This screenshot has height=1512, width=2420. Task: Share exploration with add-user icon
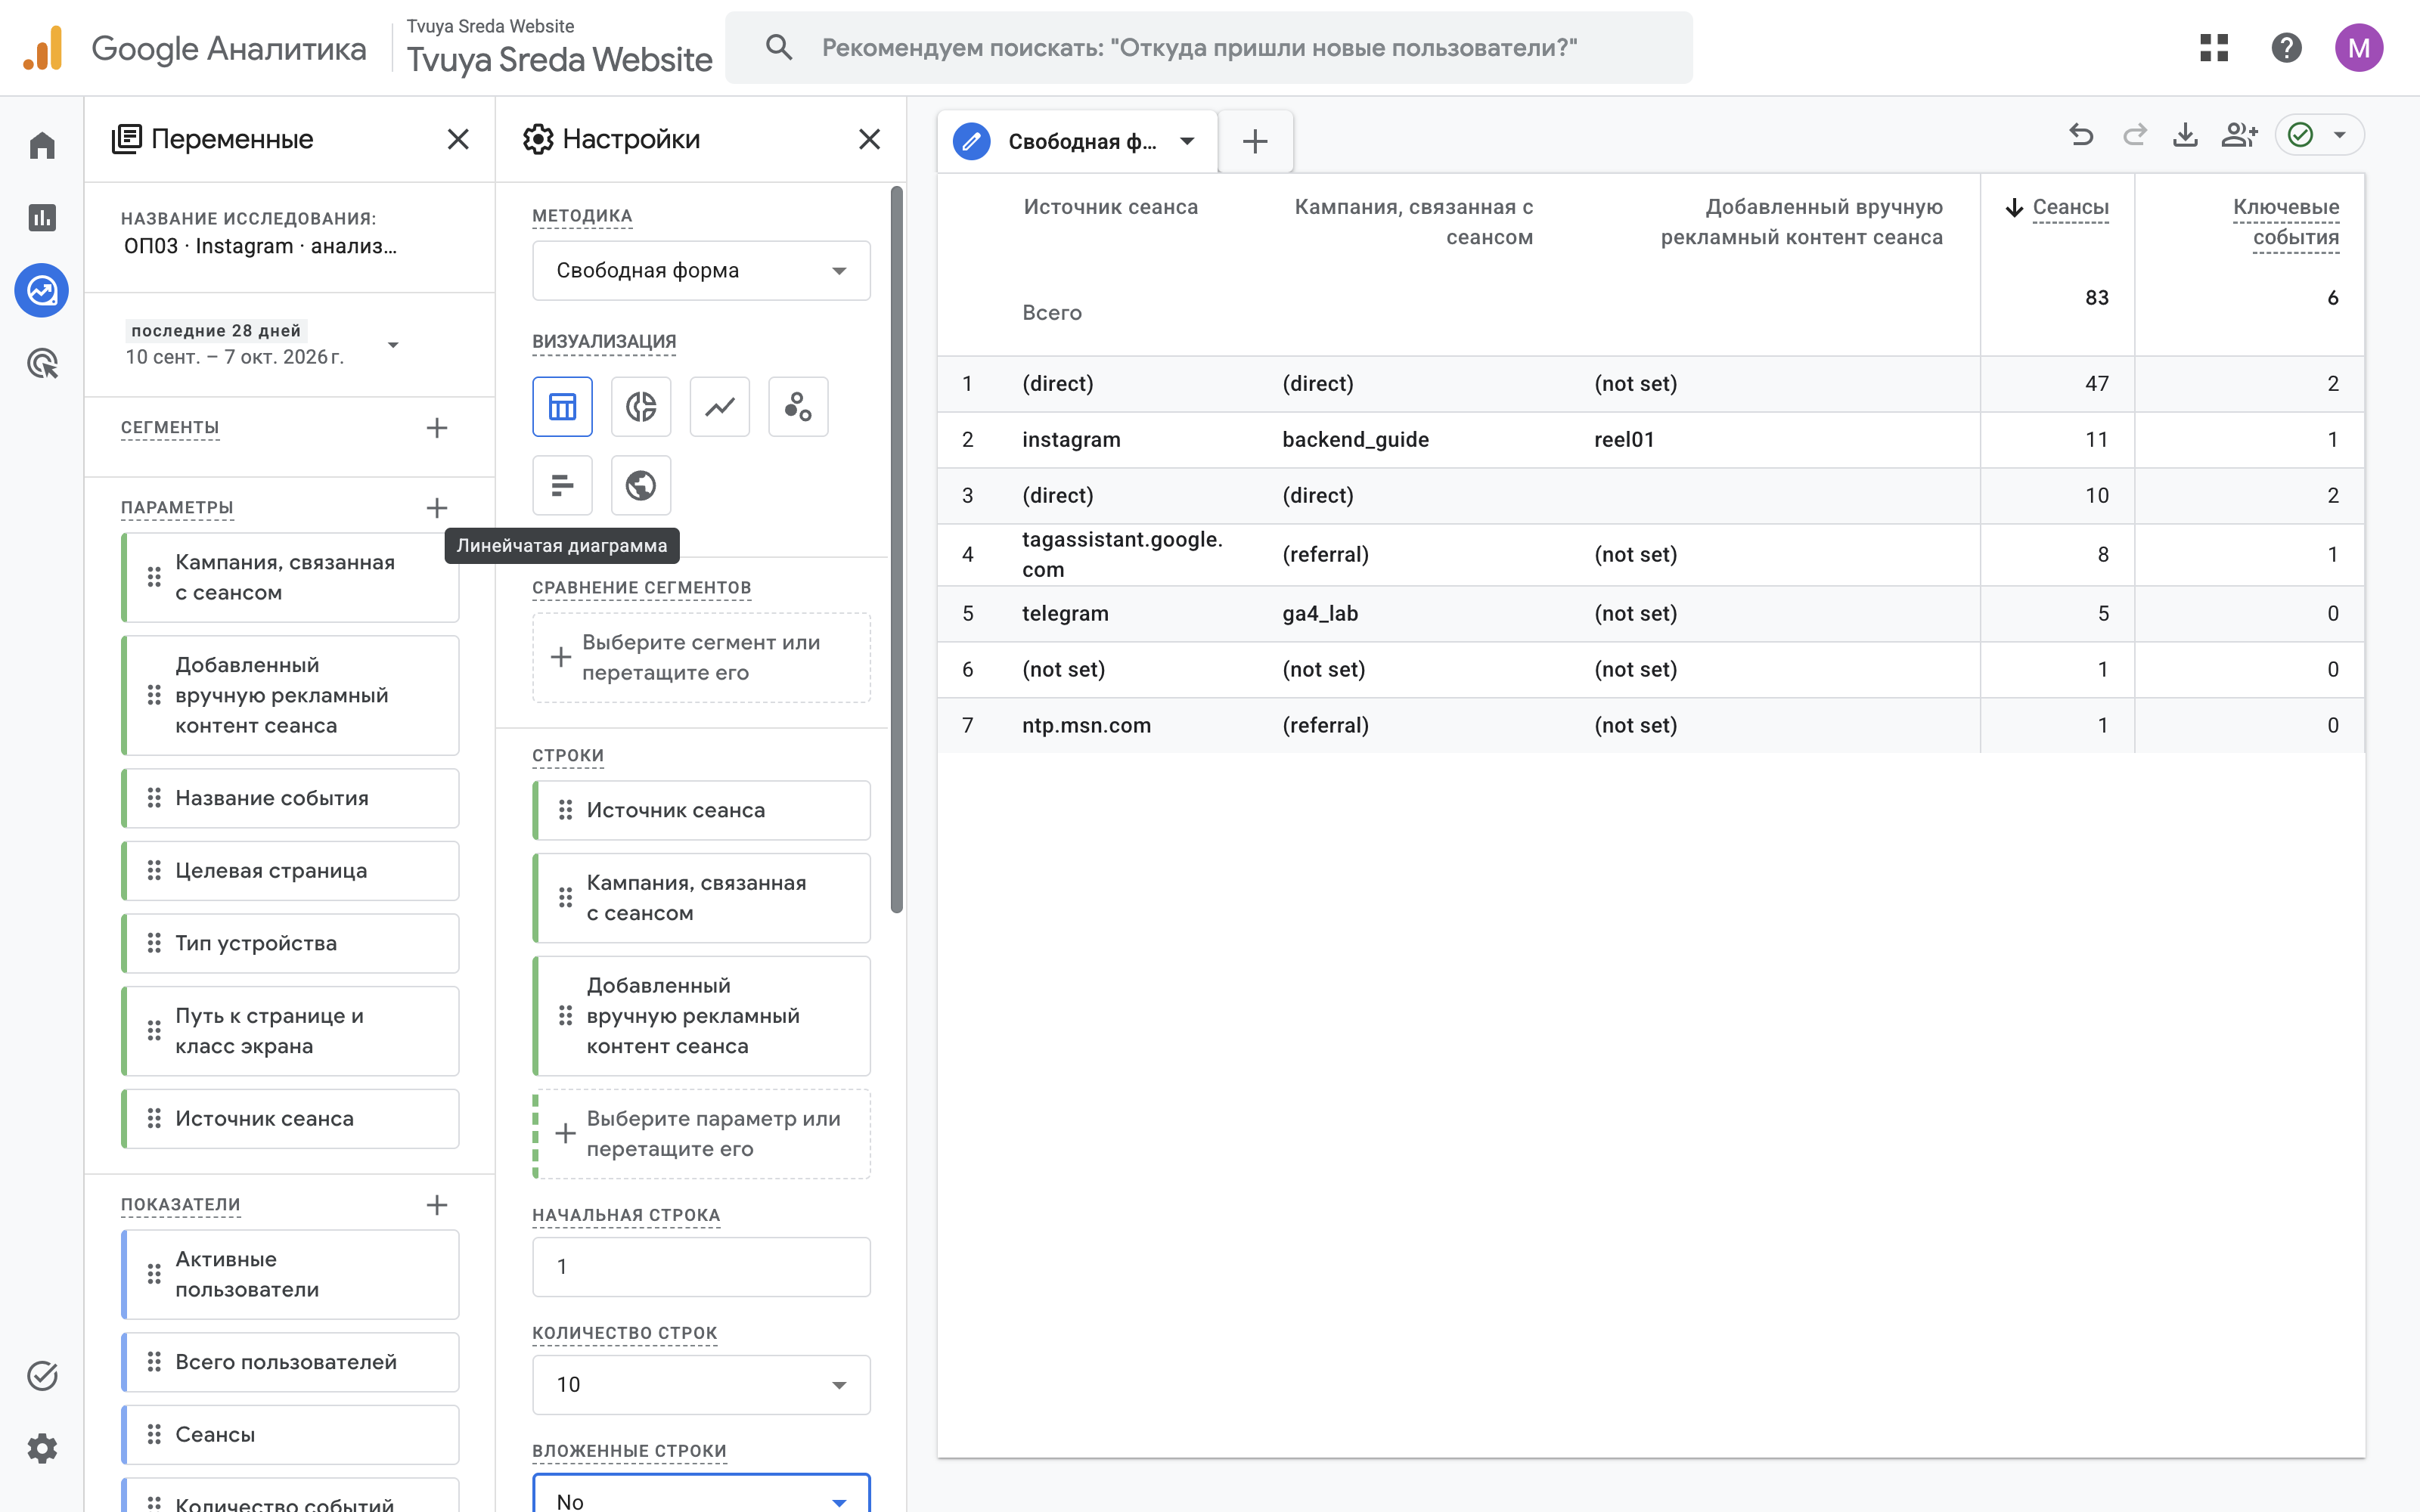coord(2240,135)
